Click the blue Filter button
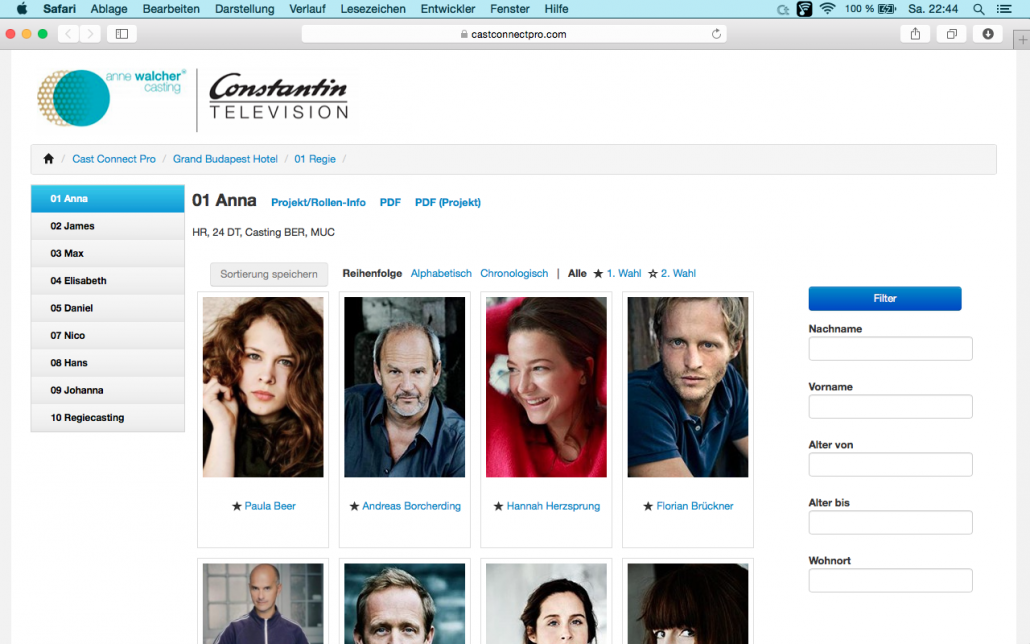The height and width of the screenshot is (644, 1030). click(x=885, y=298)
